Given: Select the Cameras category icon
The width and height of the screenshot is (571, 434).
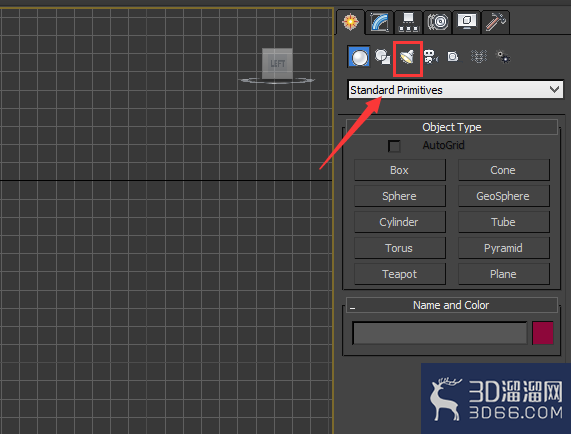Looking at the screenshot, I should point(431,57).
